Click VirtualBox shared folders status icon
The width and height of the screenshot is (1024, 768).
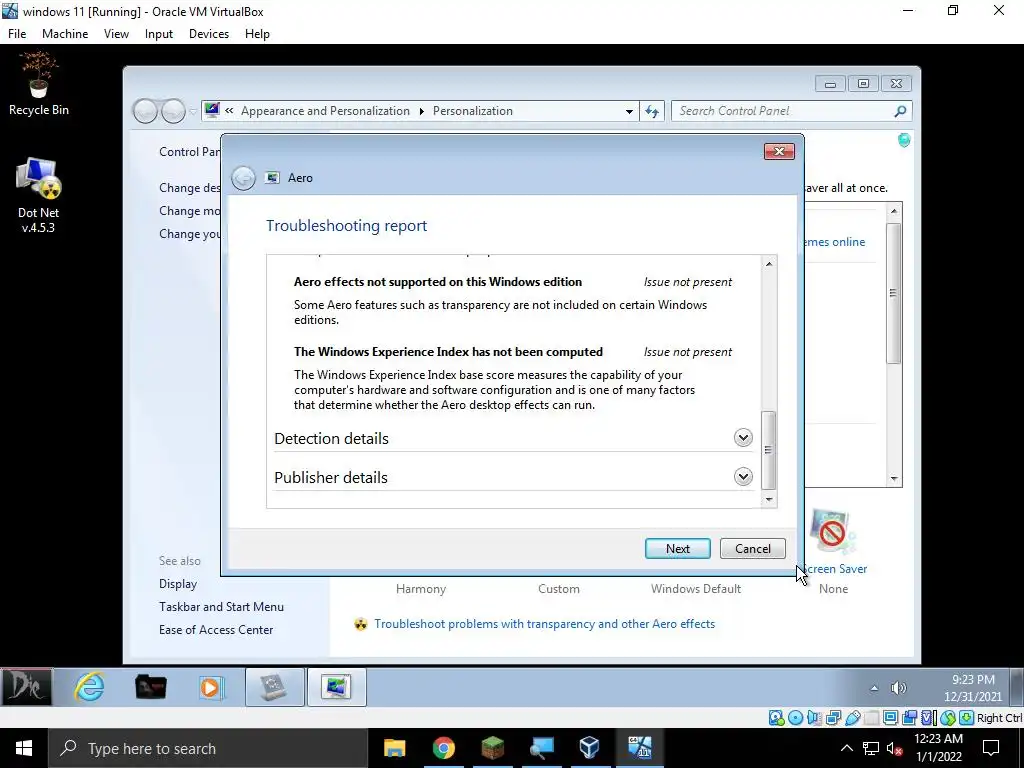pyautogui.click(x=871, y=718)
